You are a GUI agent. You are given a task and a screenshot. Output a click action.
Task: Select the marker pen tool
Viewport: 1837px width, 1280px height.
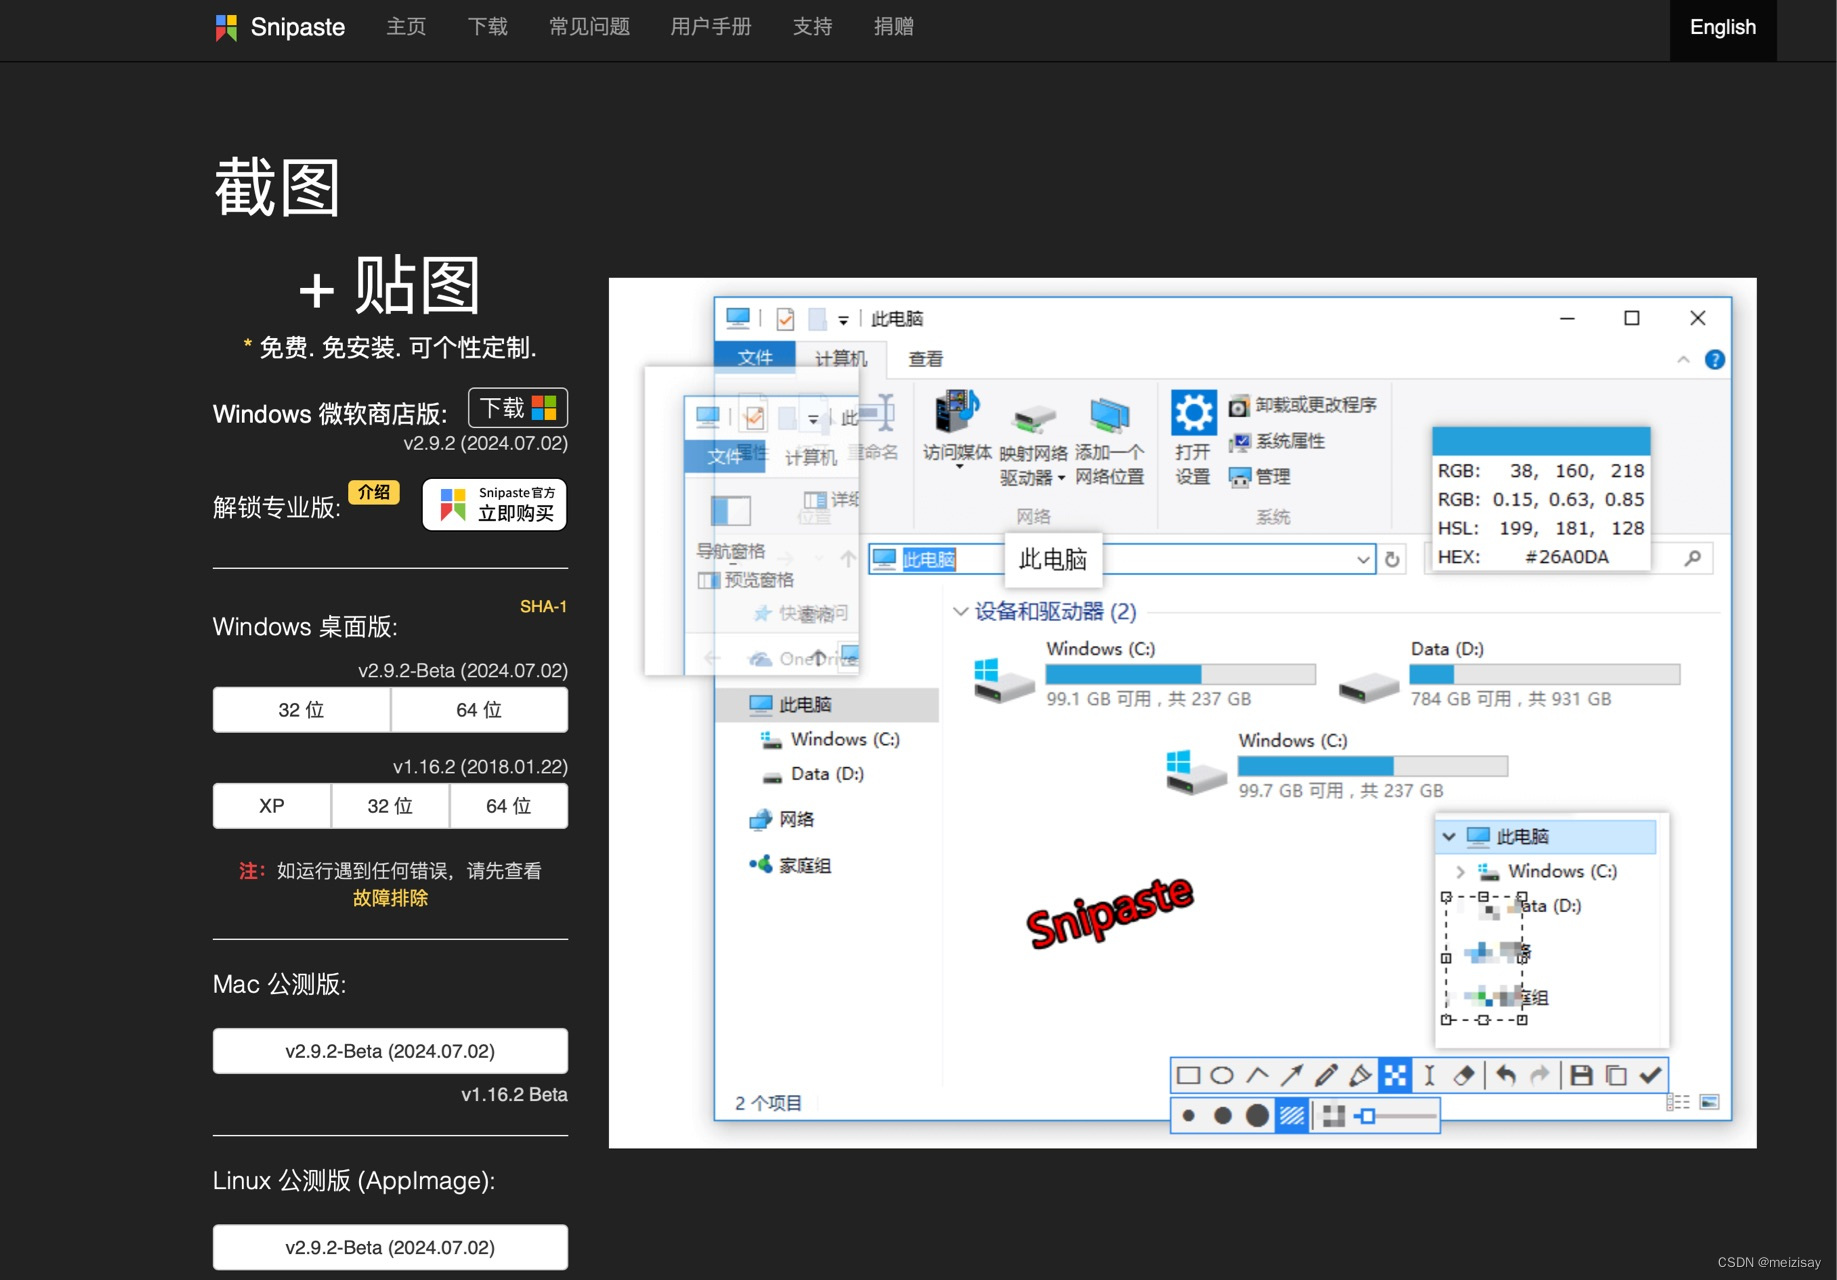point(1360,1075)
